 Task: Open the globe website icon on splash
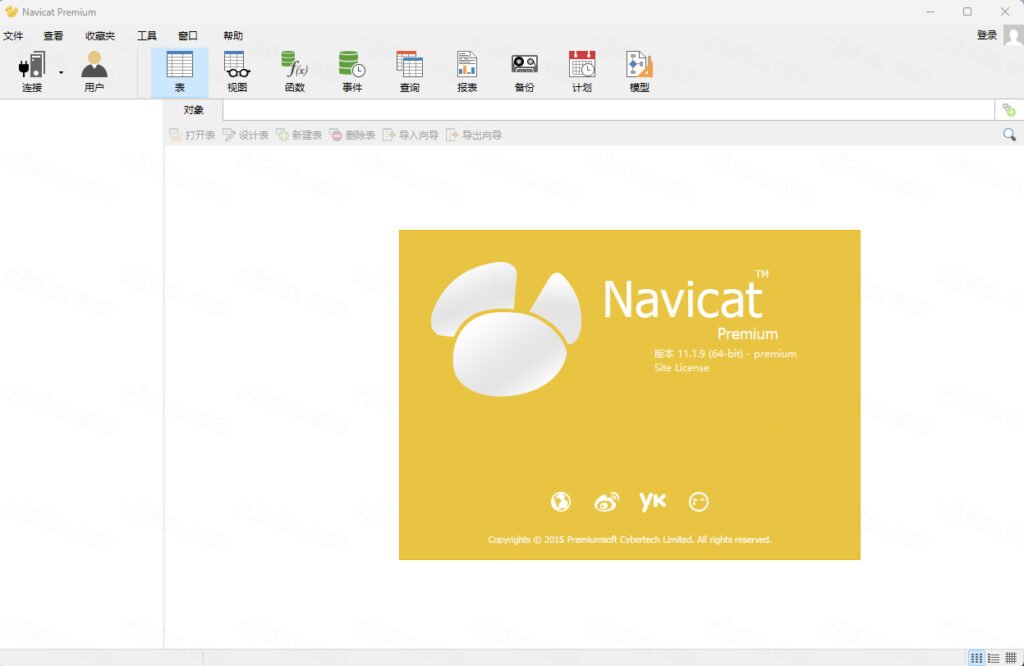[560, 501]
